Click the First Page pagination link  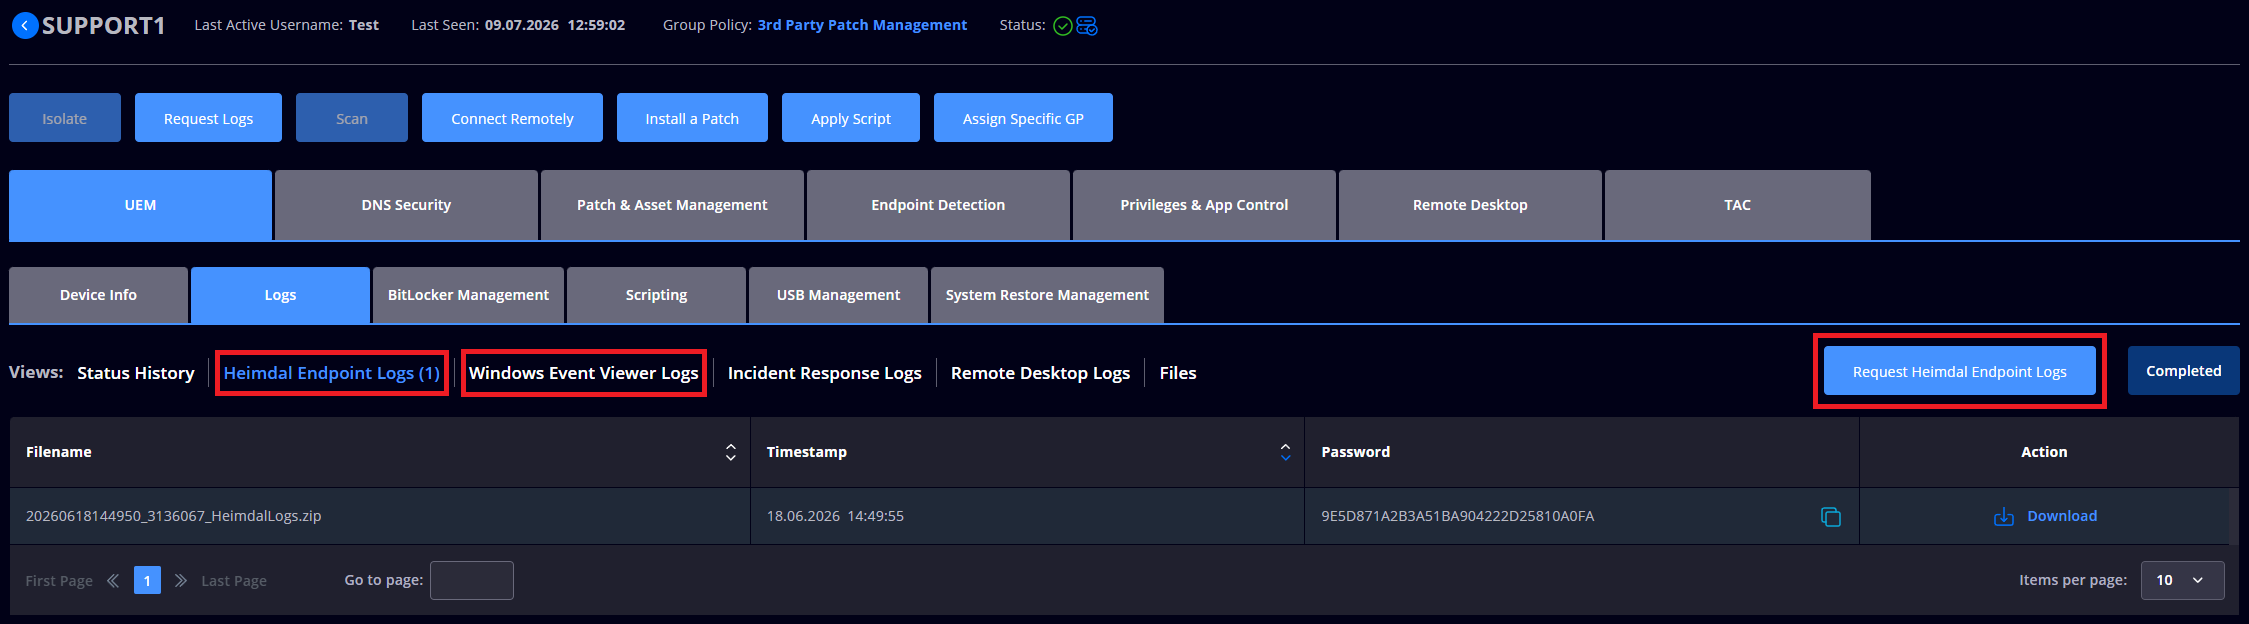pyautogui.click(x=59, y=581)
